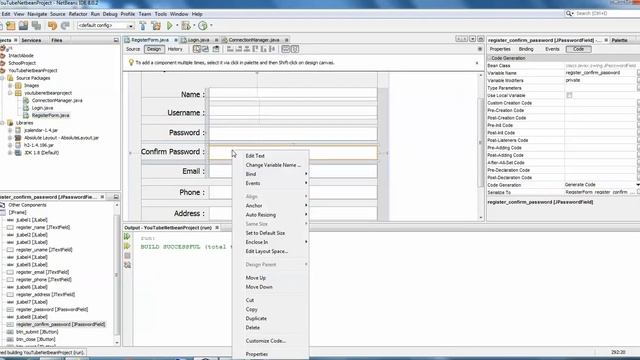Switch to the Source view button
Viewport: 640px width, 360px height.
click(x=133, y=49)
